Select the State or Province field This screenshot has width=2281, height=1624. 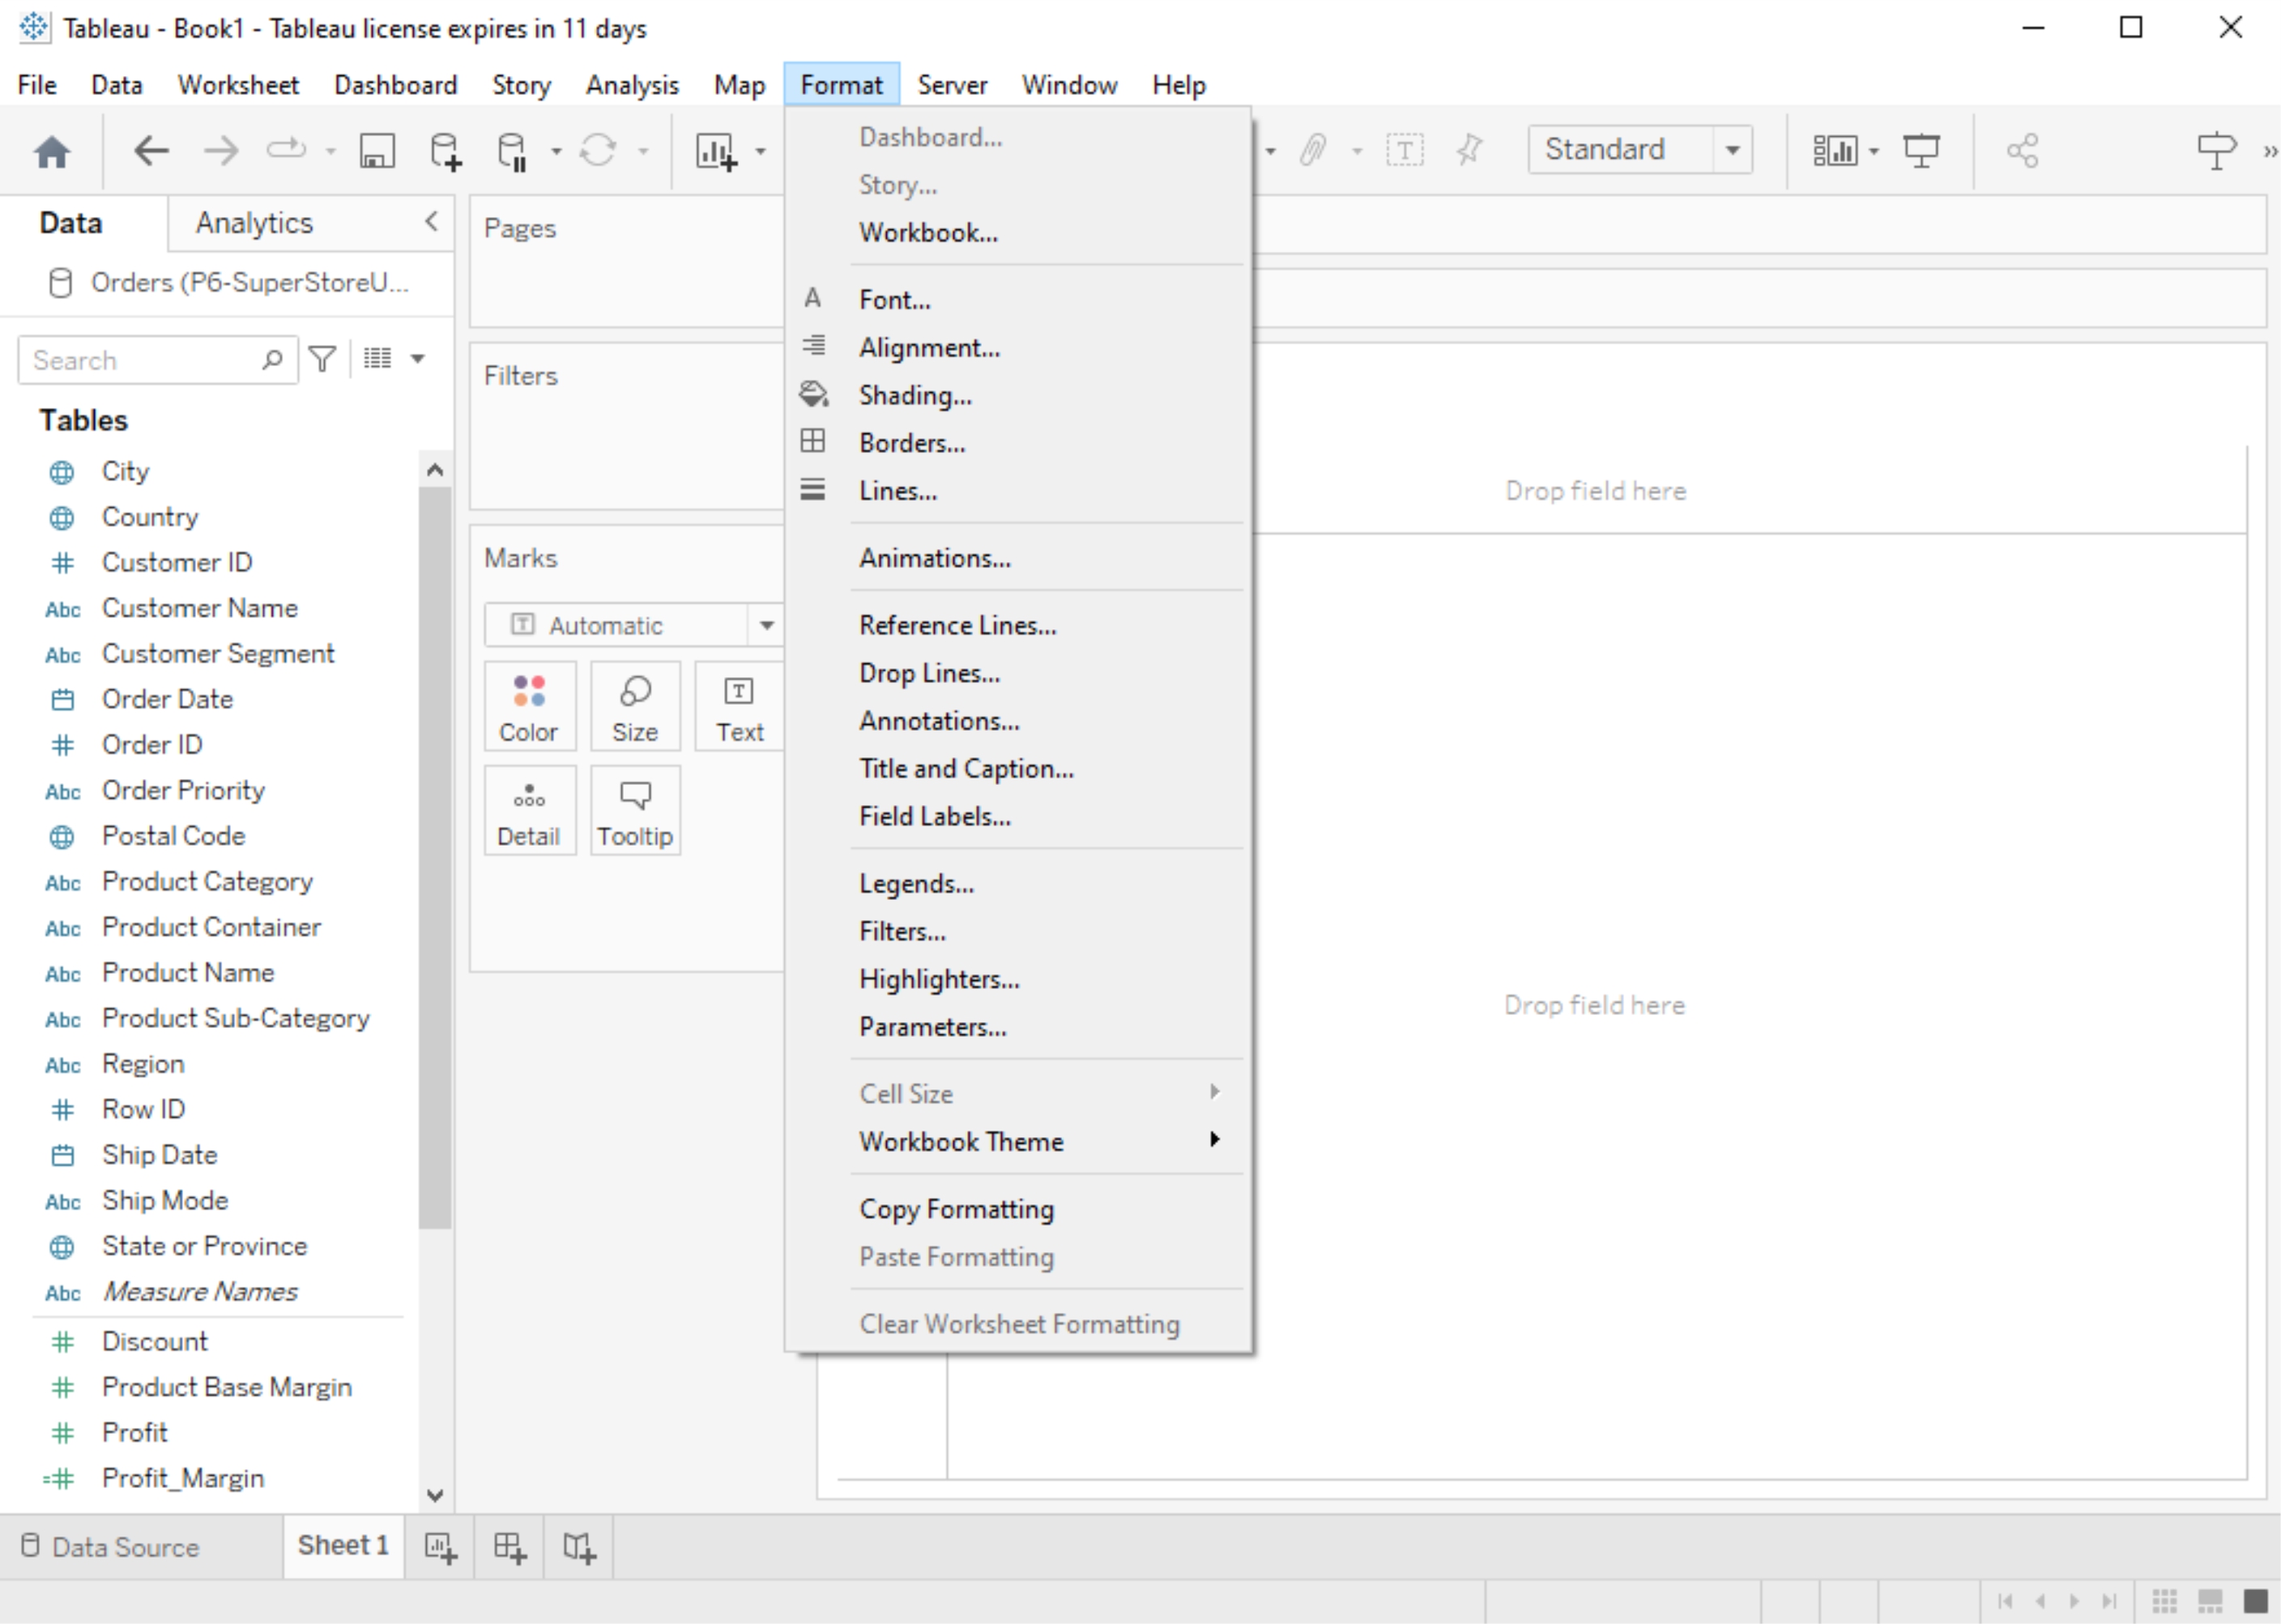[205, 1246]
